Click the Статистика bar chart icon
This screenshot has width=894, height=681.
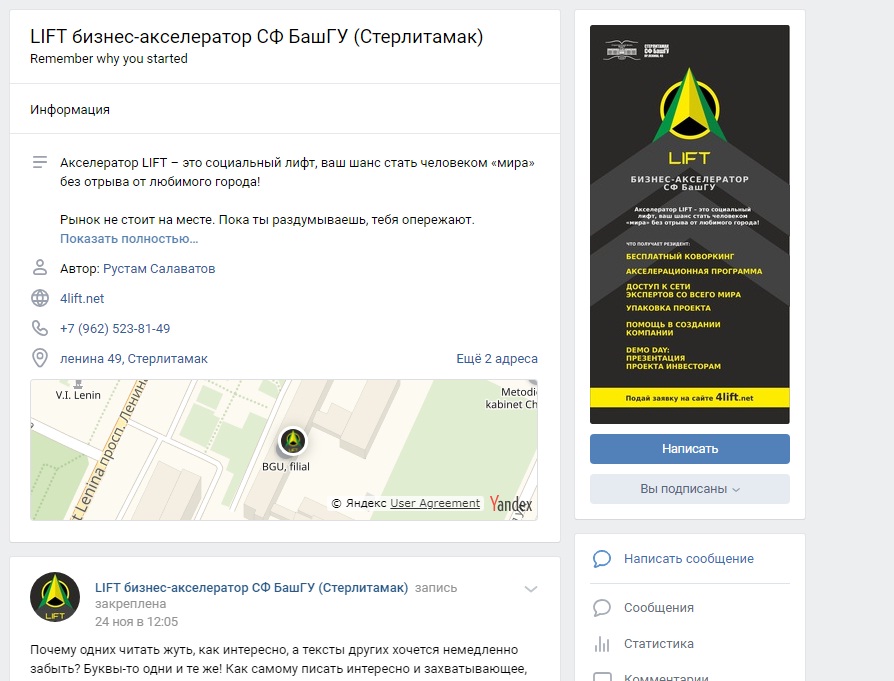(602, 644)
